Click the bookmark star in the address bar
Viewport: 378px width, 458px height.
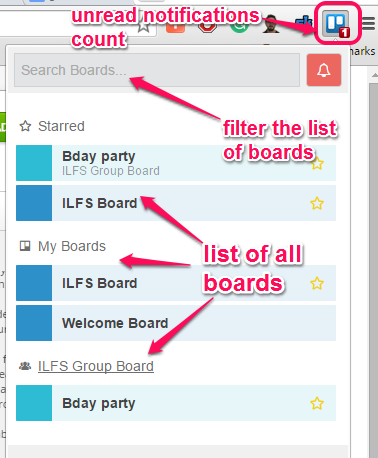[x=144, y=26]
